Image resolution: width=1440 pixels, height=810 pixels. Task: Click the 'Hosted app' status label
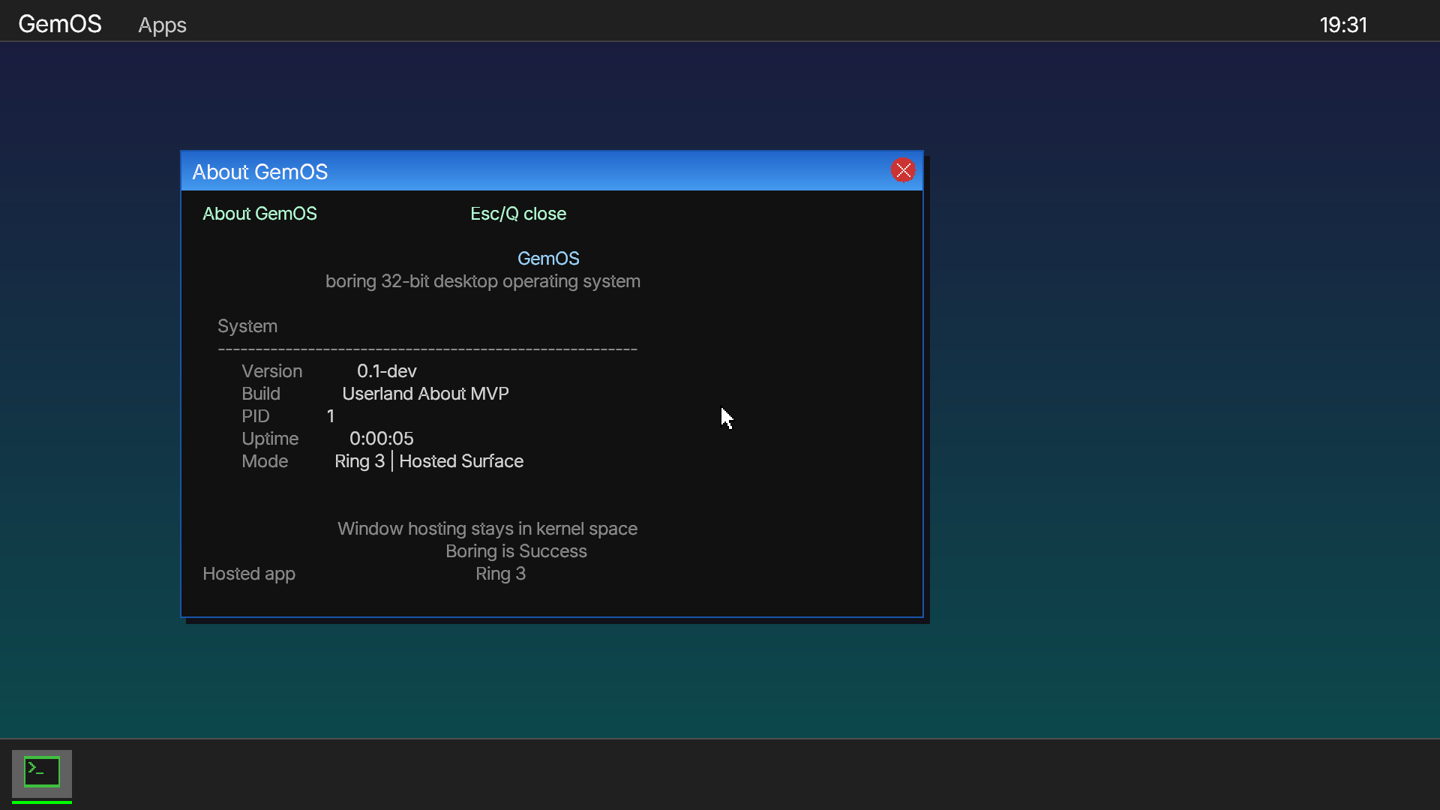pos(249,574)
